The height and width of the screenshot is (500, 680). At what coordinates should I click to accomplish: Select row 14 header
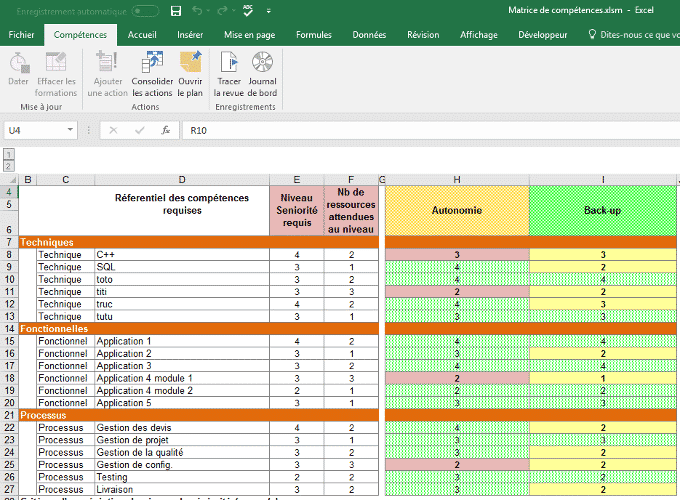(9, 329)
